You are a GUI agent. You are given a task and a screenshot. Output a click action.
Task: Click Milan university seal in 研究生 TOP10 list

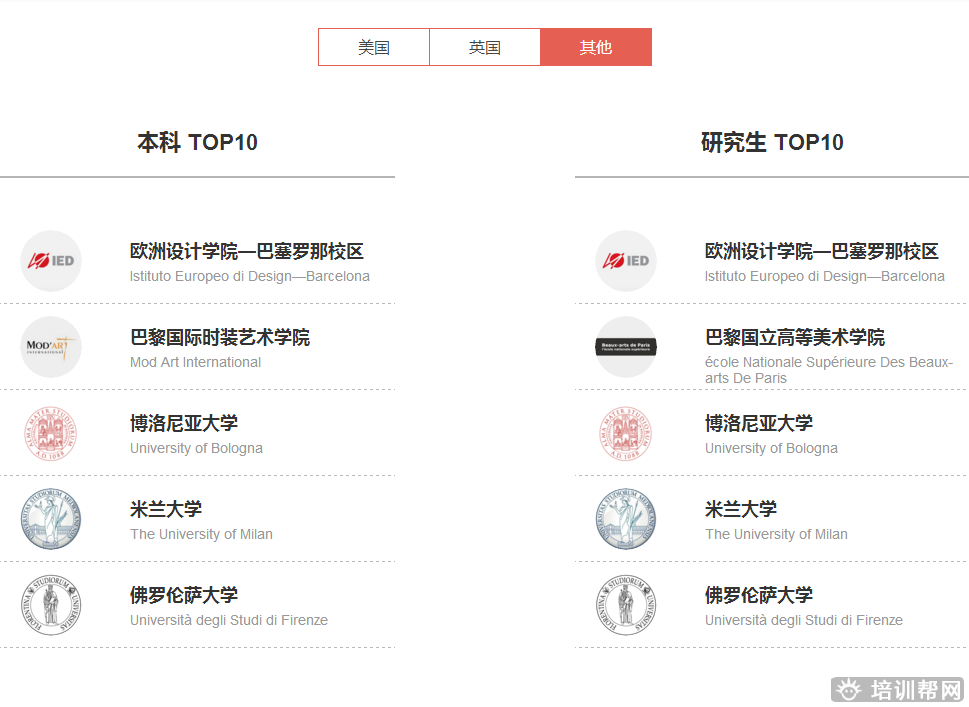pyautogui.click(x=626, y=519)
